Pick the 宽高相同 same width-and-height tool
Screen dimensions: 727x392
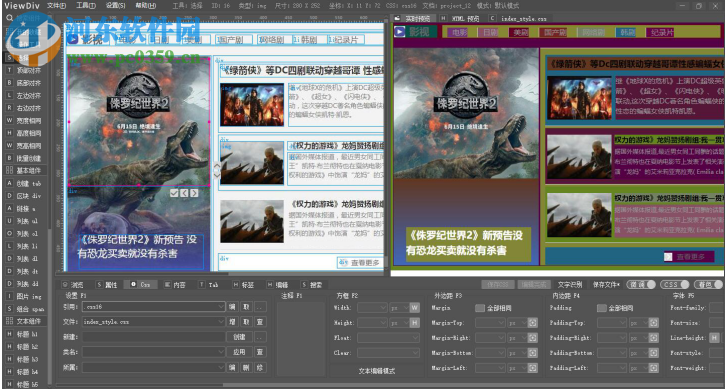(x=25, y=146)
